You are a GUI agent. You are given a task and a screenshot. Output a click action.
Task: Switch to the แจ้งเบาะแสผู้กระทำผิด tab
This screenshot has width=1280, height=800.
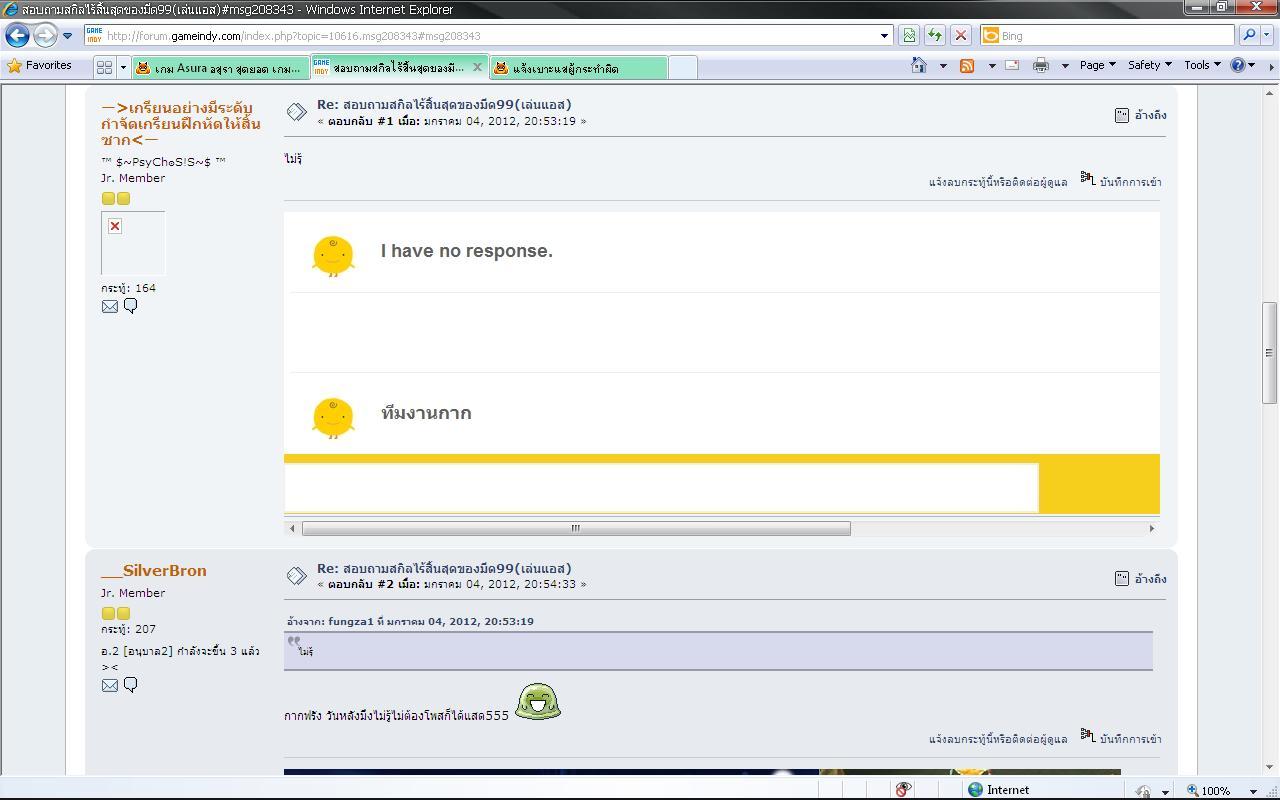point(570,68)
